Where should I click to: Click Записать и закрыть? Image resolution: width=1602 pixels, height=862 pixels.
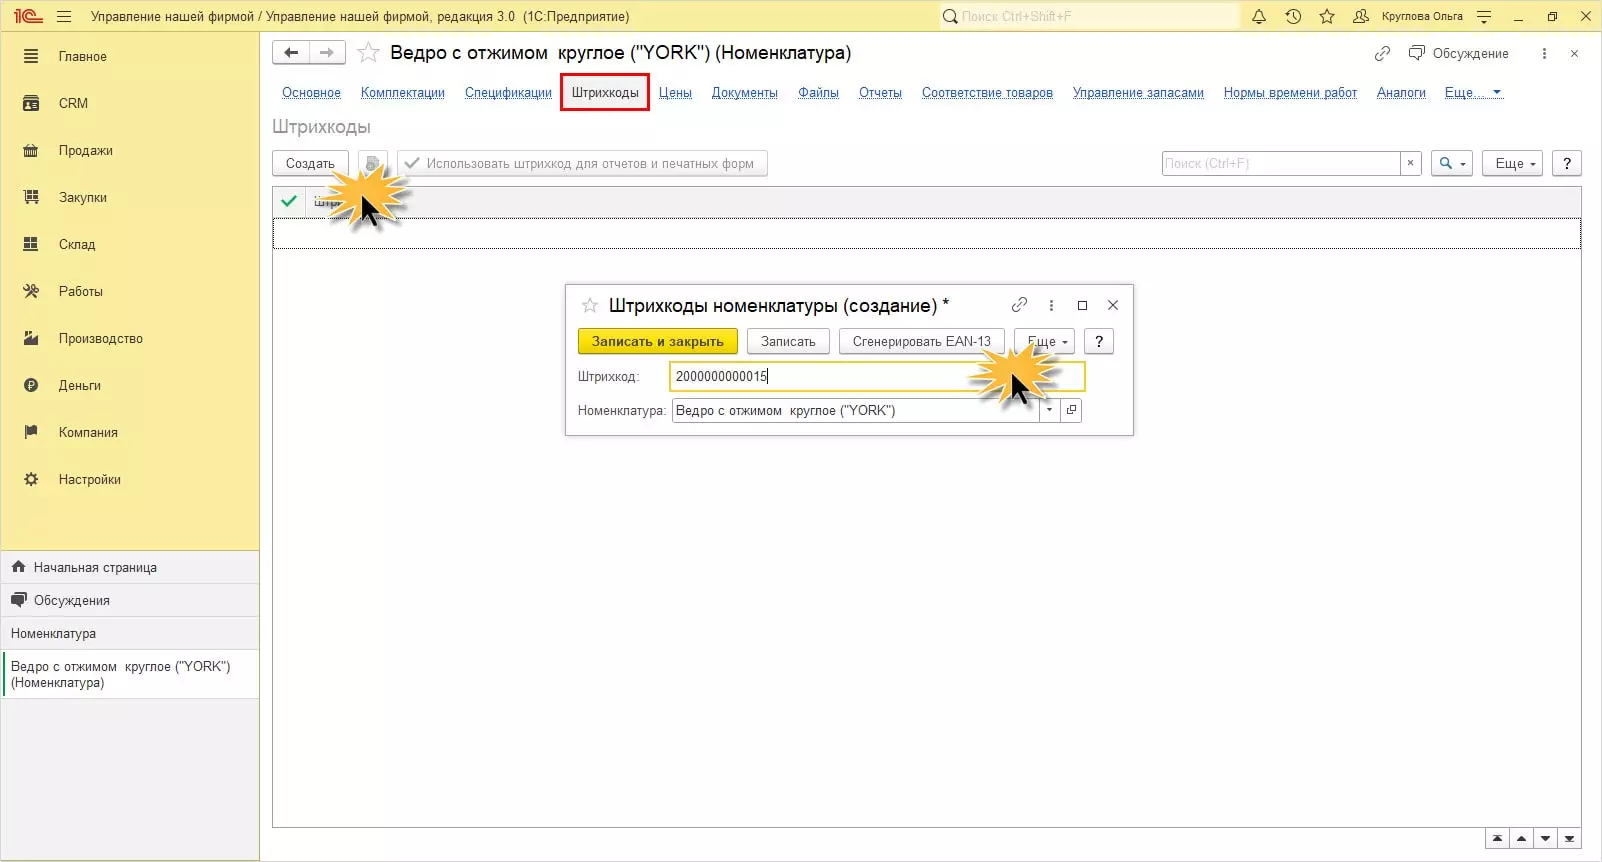point(658,342)
